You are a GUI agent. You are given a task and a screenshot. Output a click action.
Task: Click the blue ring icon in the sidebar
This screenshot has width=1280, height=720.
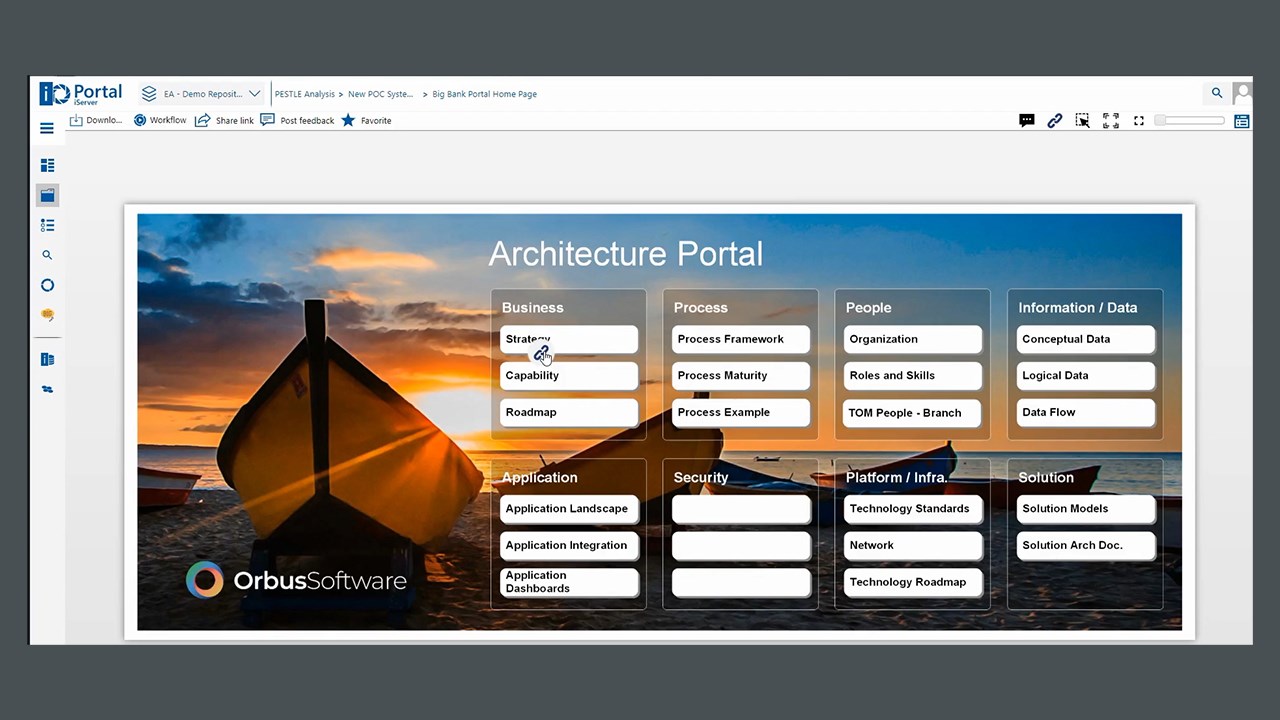tap(47, 285)
